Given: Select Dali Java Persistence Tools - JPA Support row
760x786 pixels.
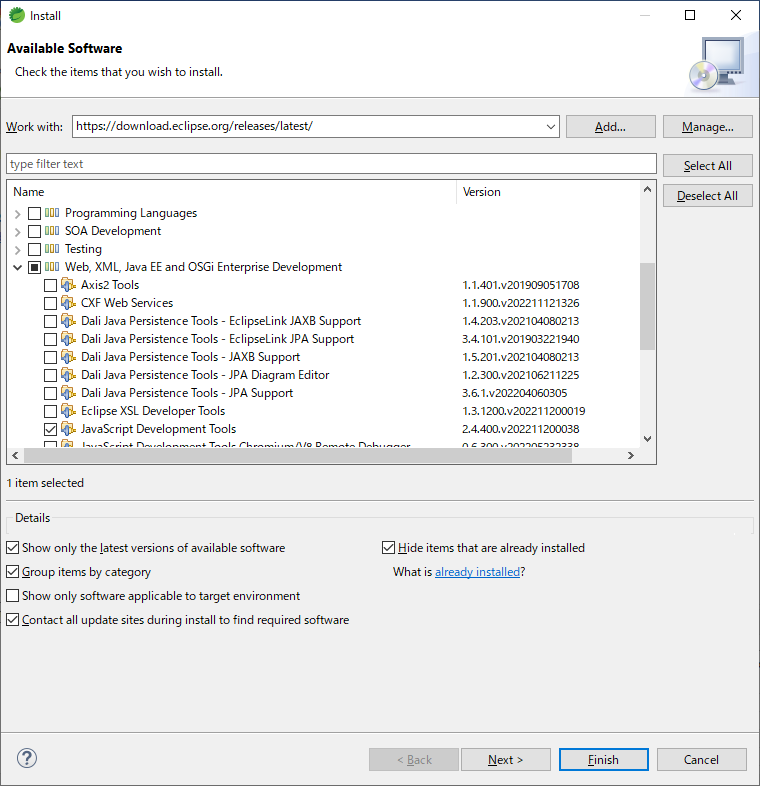Looking at the screenshot, I should (187, 393).
